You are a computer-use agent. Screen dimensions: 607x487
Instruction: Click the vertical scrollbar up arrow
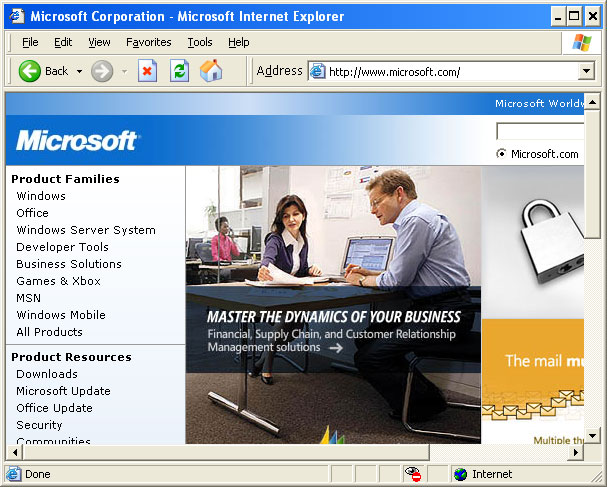(x=592, y=102)
